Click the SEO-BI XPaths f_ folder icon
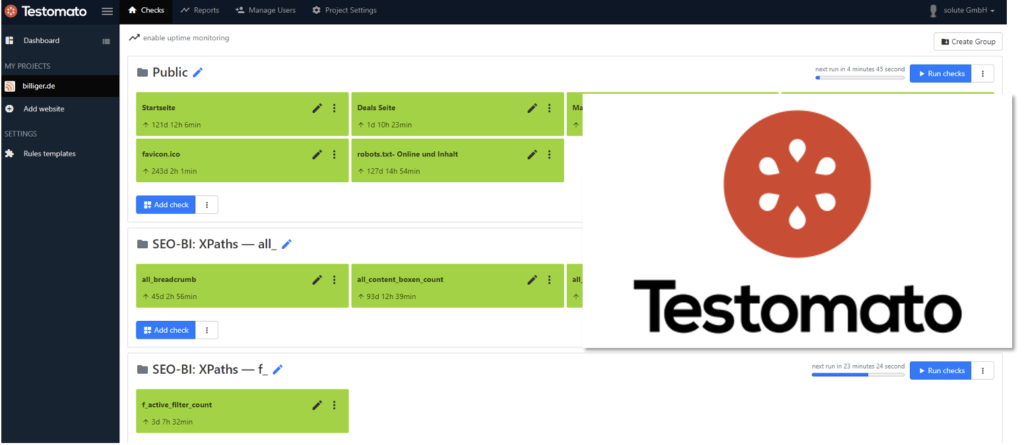 click(x=142, y=370)
